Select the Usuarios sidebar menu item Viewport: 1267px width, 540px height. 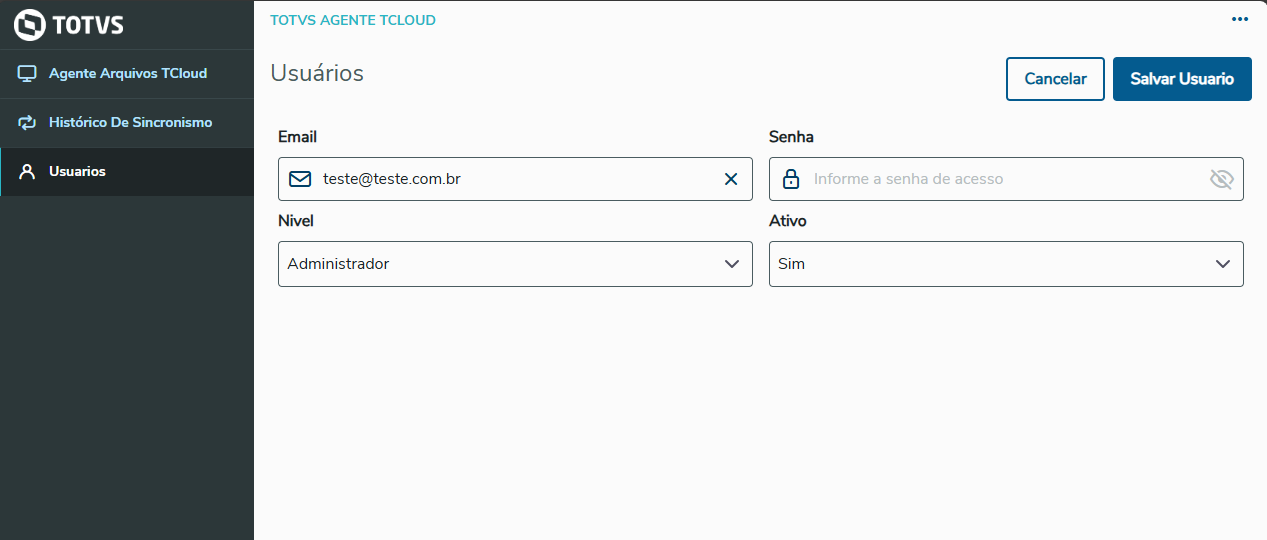[x=77, y=172]
